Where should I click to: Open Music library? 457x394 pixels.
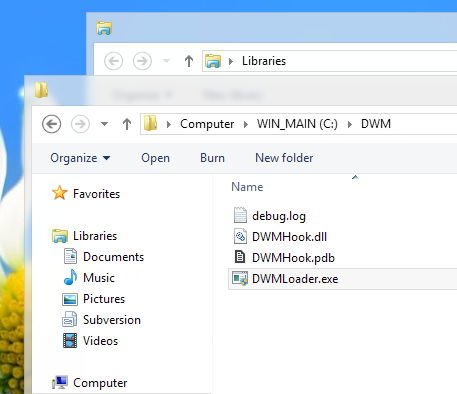tap(99, 278)
